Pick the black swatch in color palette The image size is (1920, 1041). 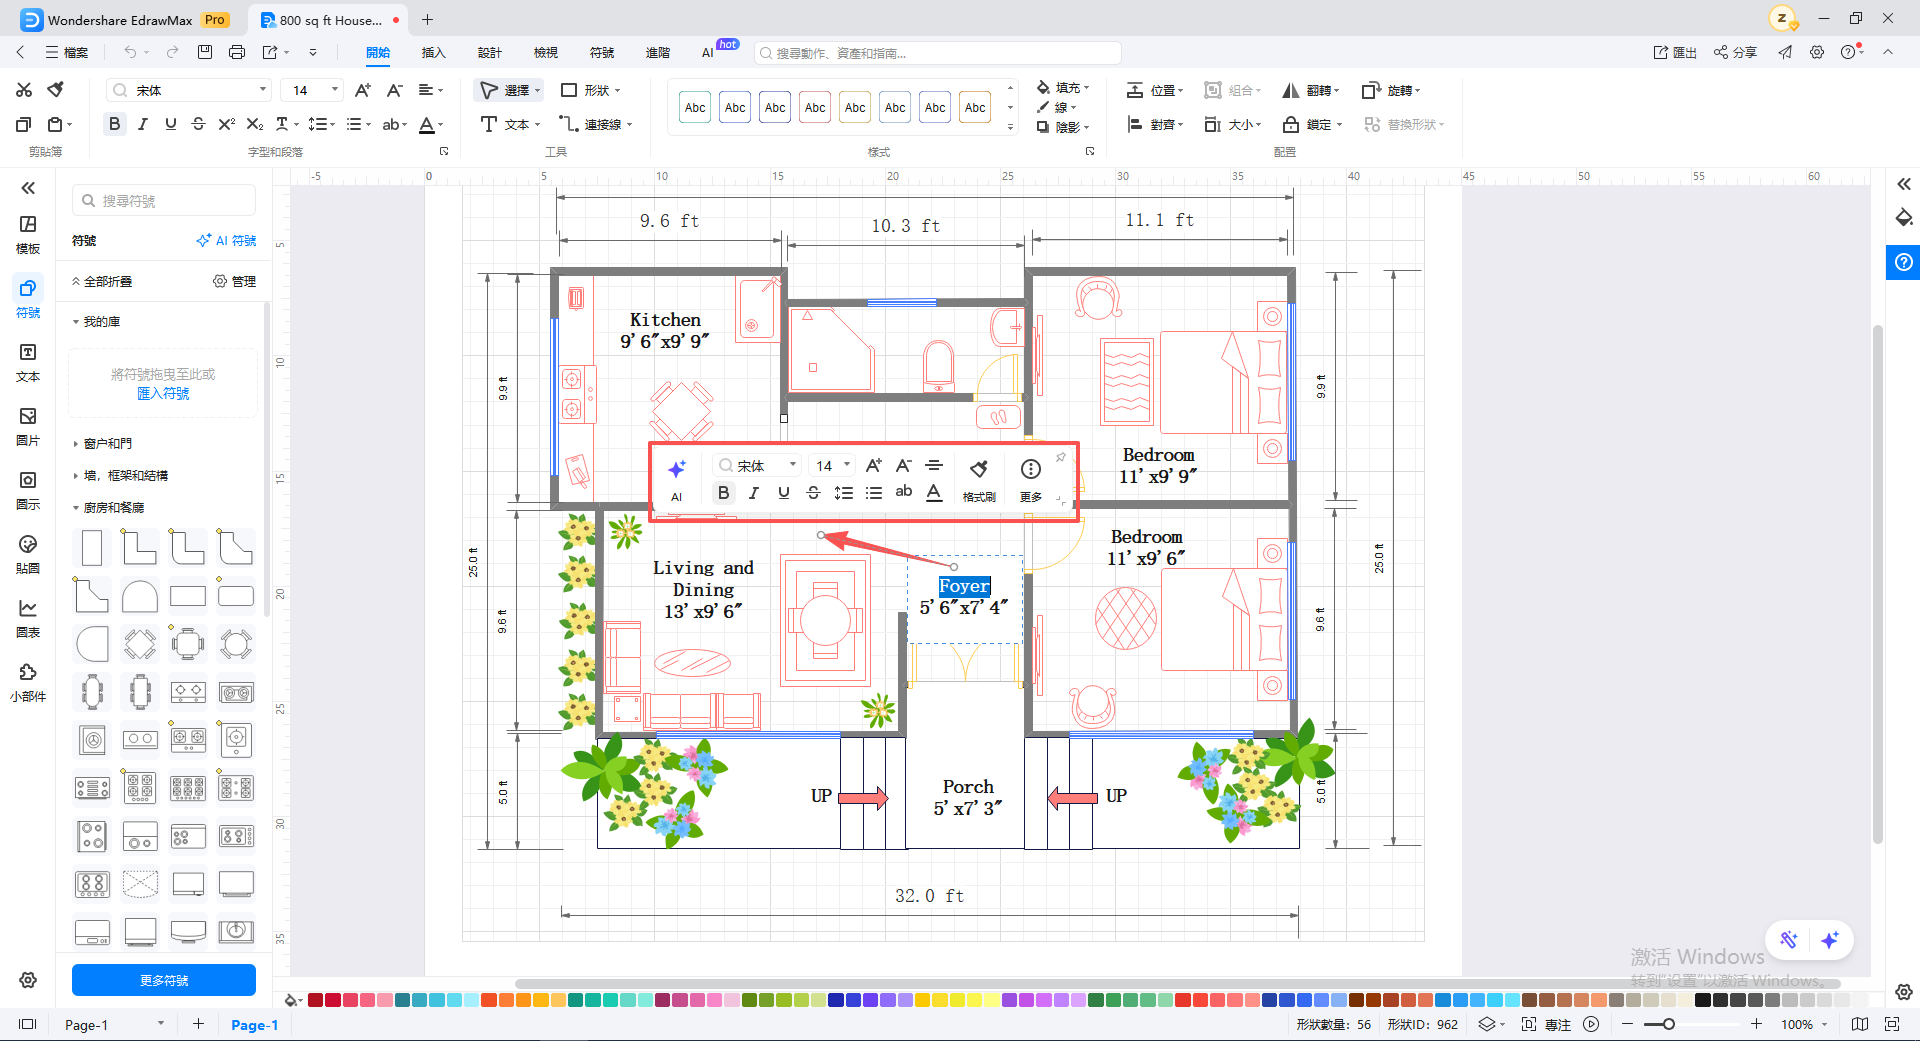point(1703,1000)
